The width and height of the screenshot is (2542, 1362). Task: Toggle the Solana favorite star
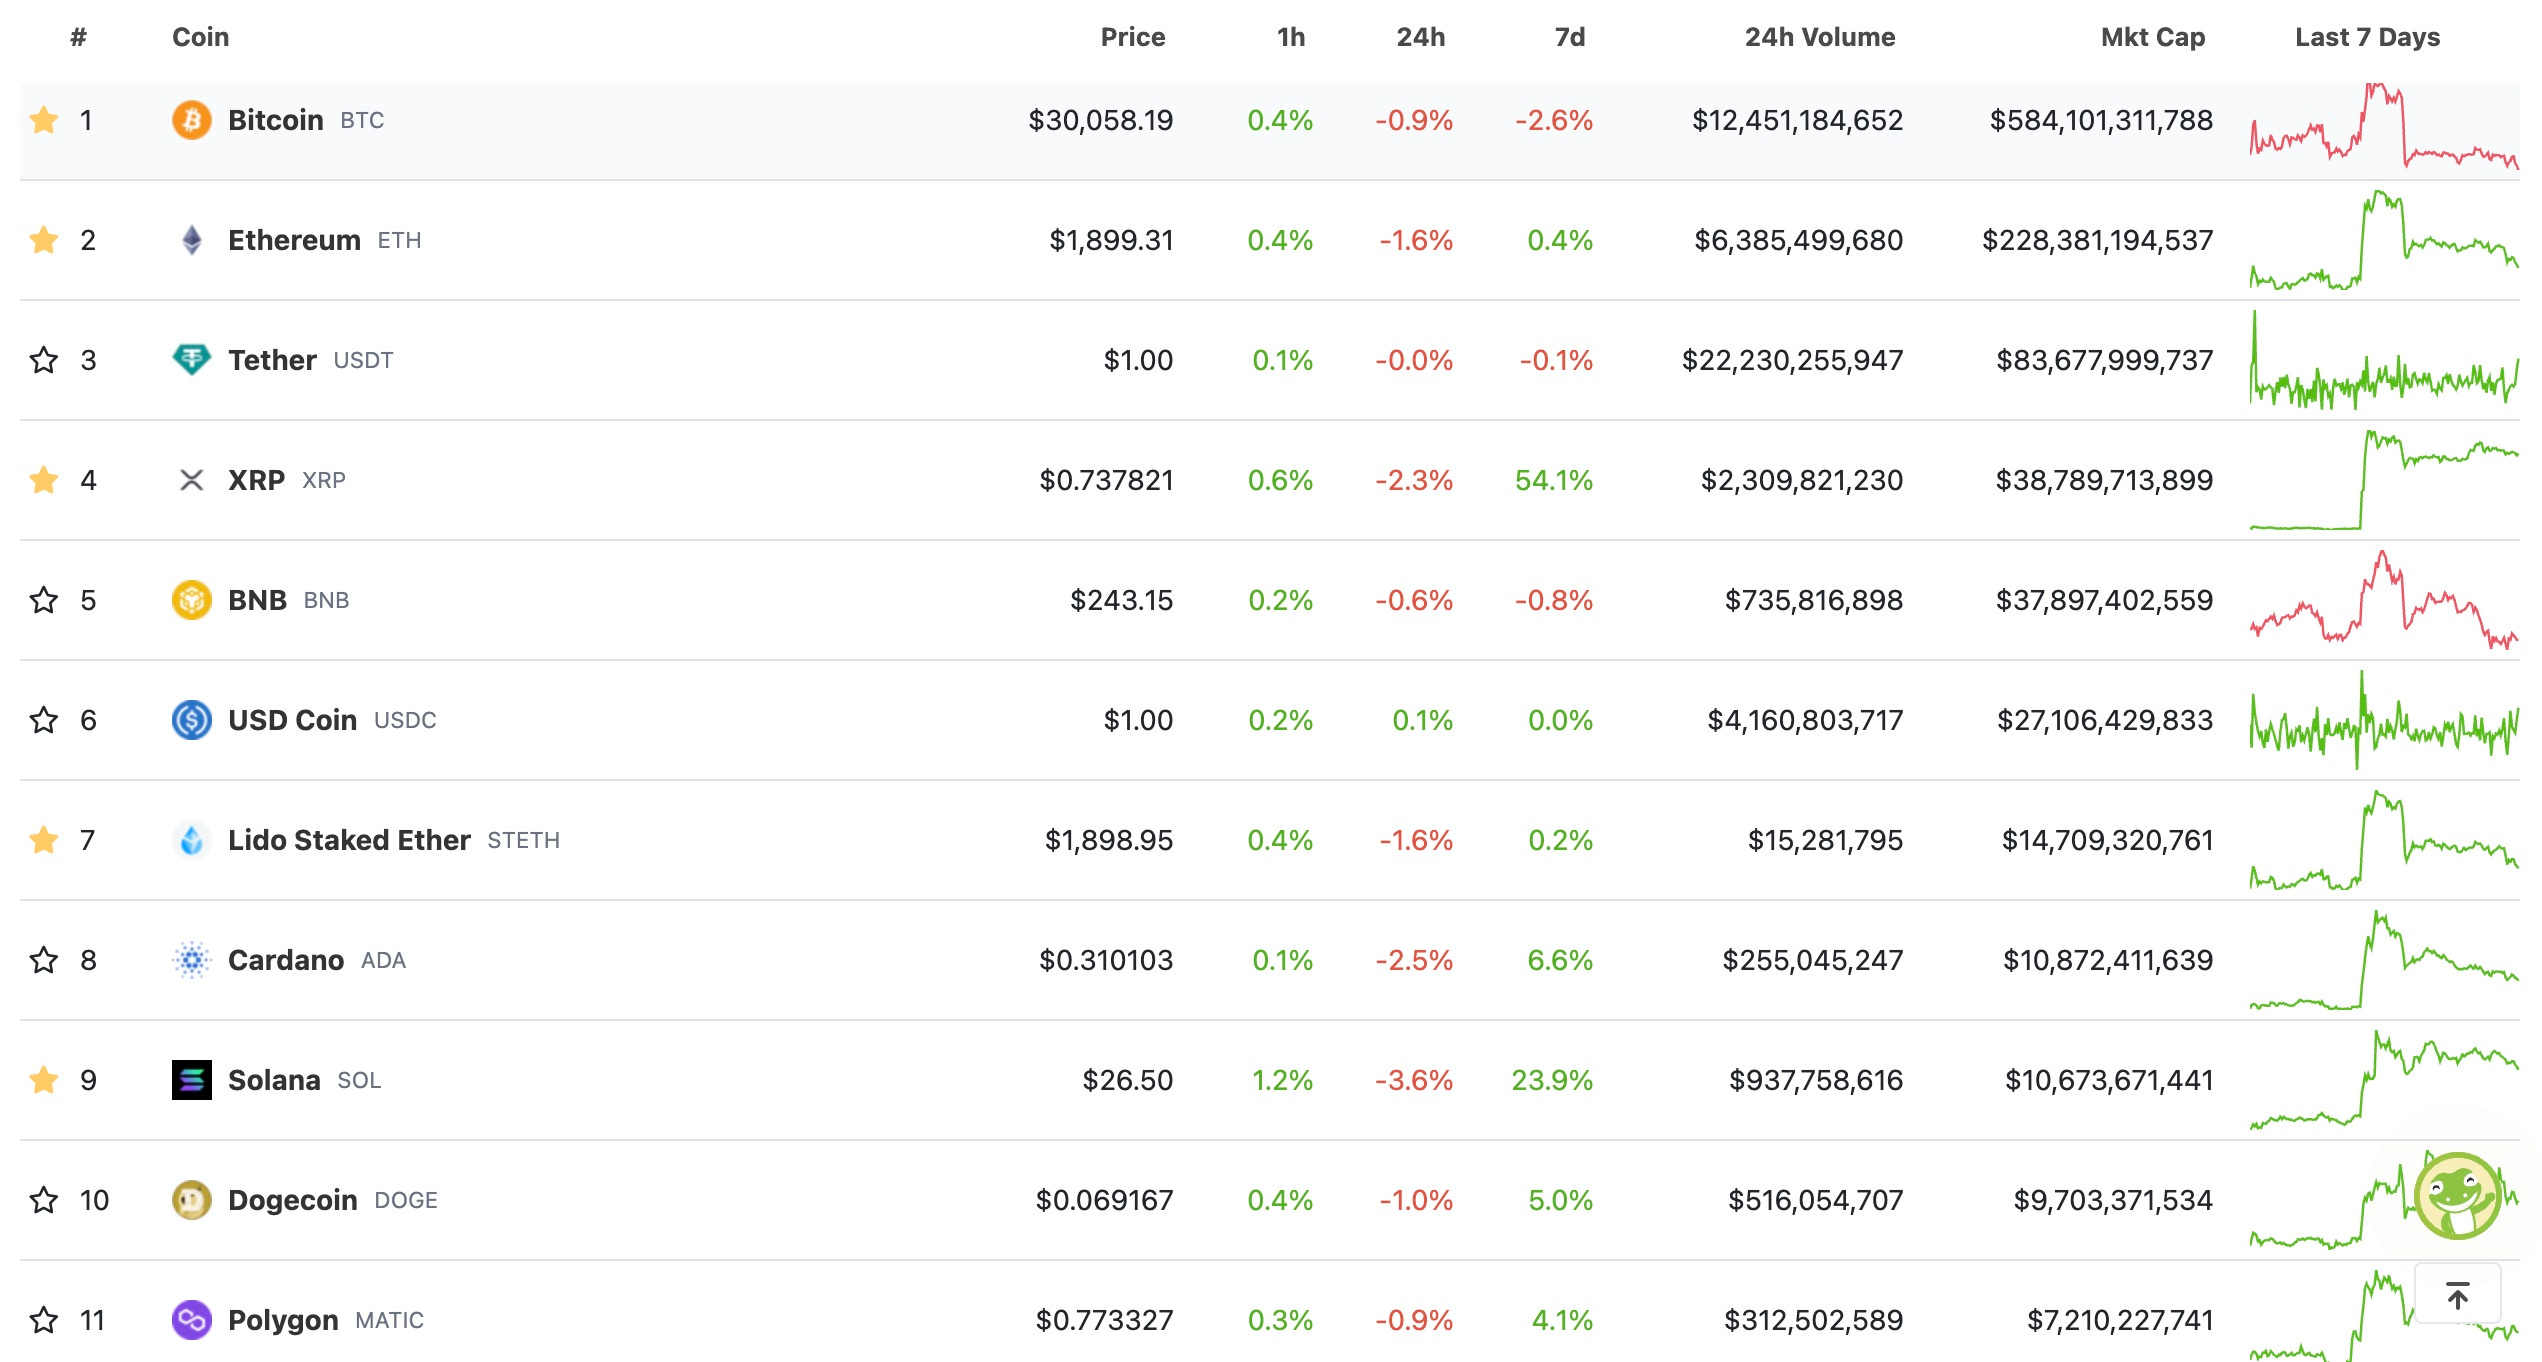point(44,1080)
